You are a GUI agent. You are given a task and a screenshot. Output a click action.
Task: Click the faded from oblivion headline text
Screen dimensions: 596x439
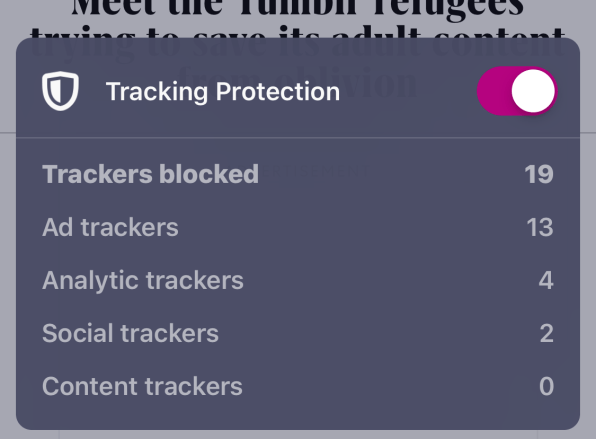point(298,82)
